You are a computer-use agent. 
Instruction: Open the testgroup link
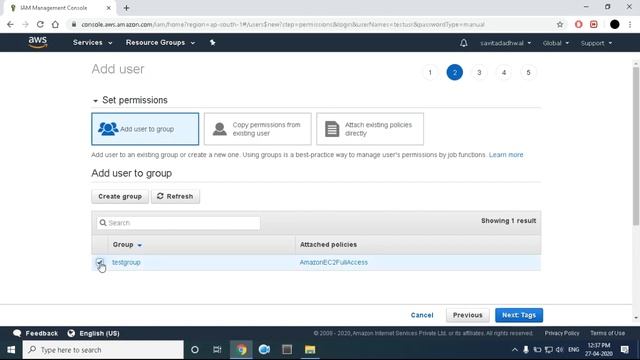coord(126,262)
